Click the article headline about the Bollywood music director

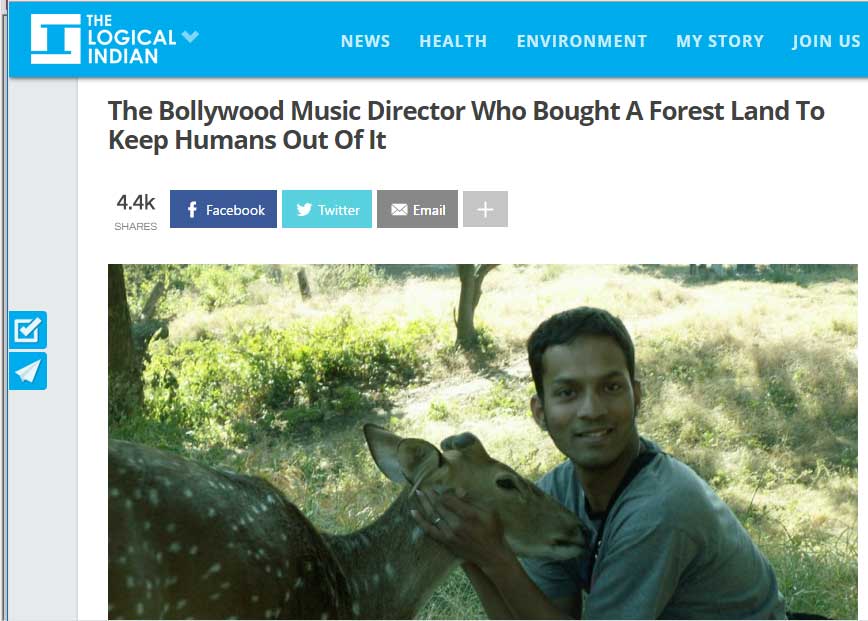(x=466, y=125)
